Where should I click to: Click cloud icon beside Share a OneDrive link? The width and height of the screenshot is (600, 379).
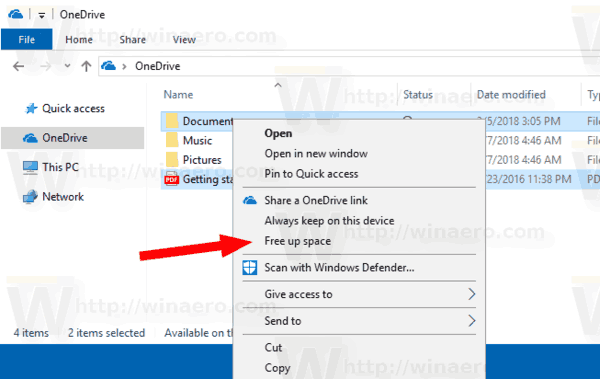250,200
